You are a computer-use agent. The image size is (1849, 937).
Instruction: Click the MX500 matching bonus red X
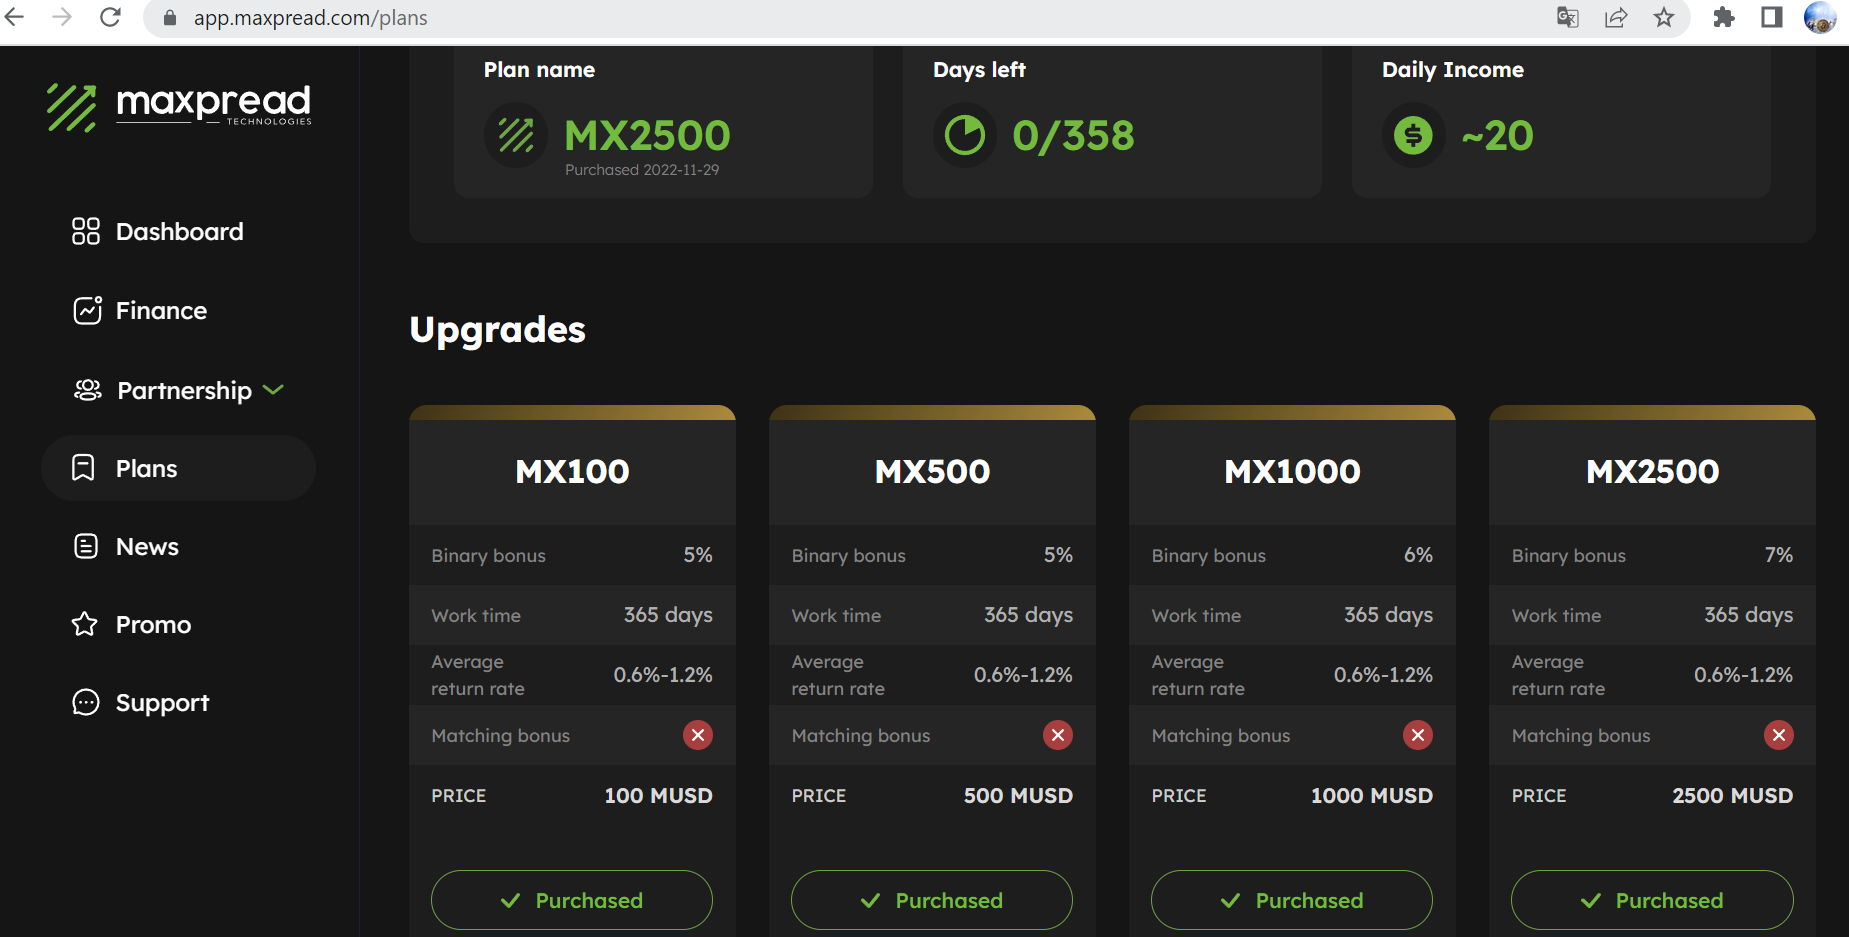tap(1058, 735)
